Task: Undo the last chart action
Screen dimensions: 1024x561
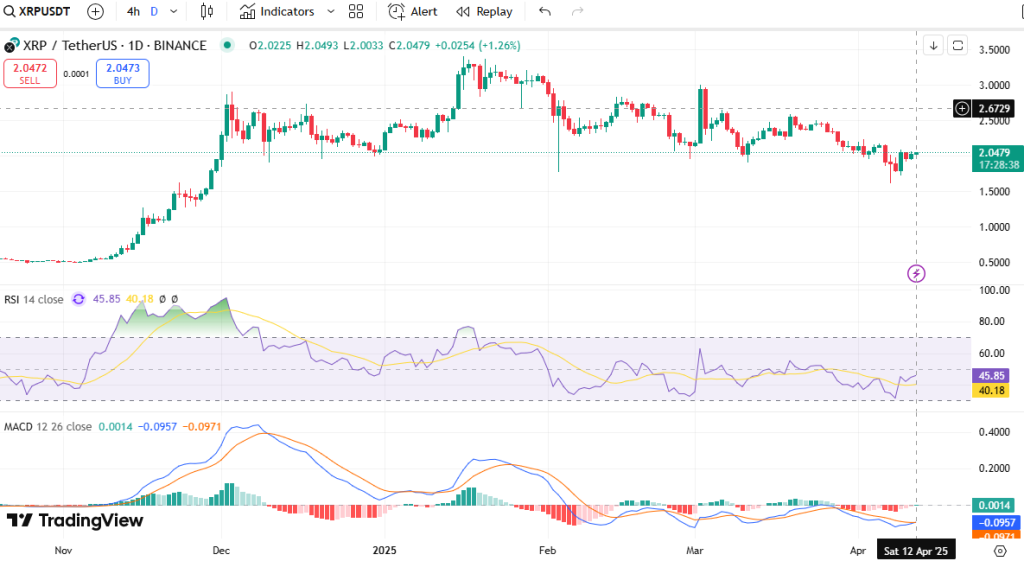Action: pyautogui.click(x=545, y=11)
